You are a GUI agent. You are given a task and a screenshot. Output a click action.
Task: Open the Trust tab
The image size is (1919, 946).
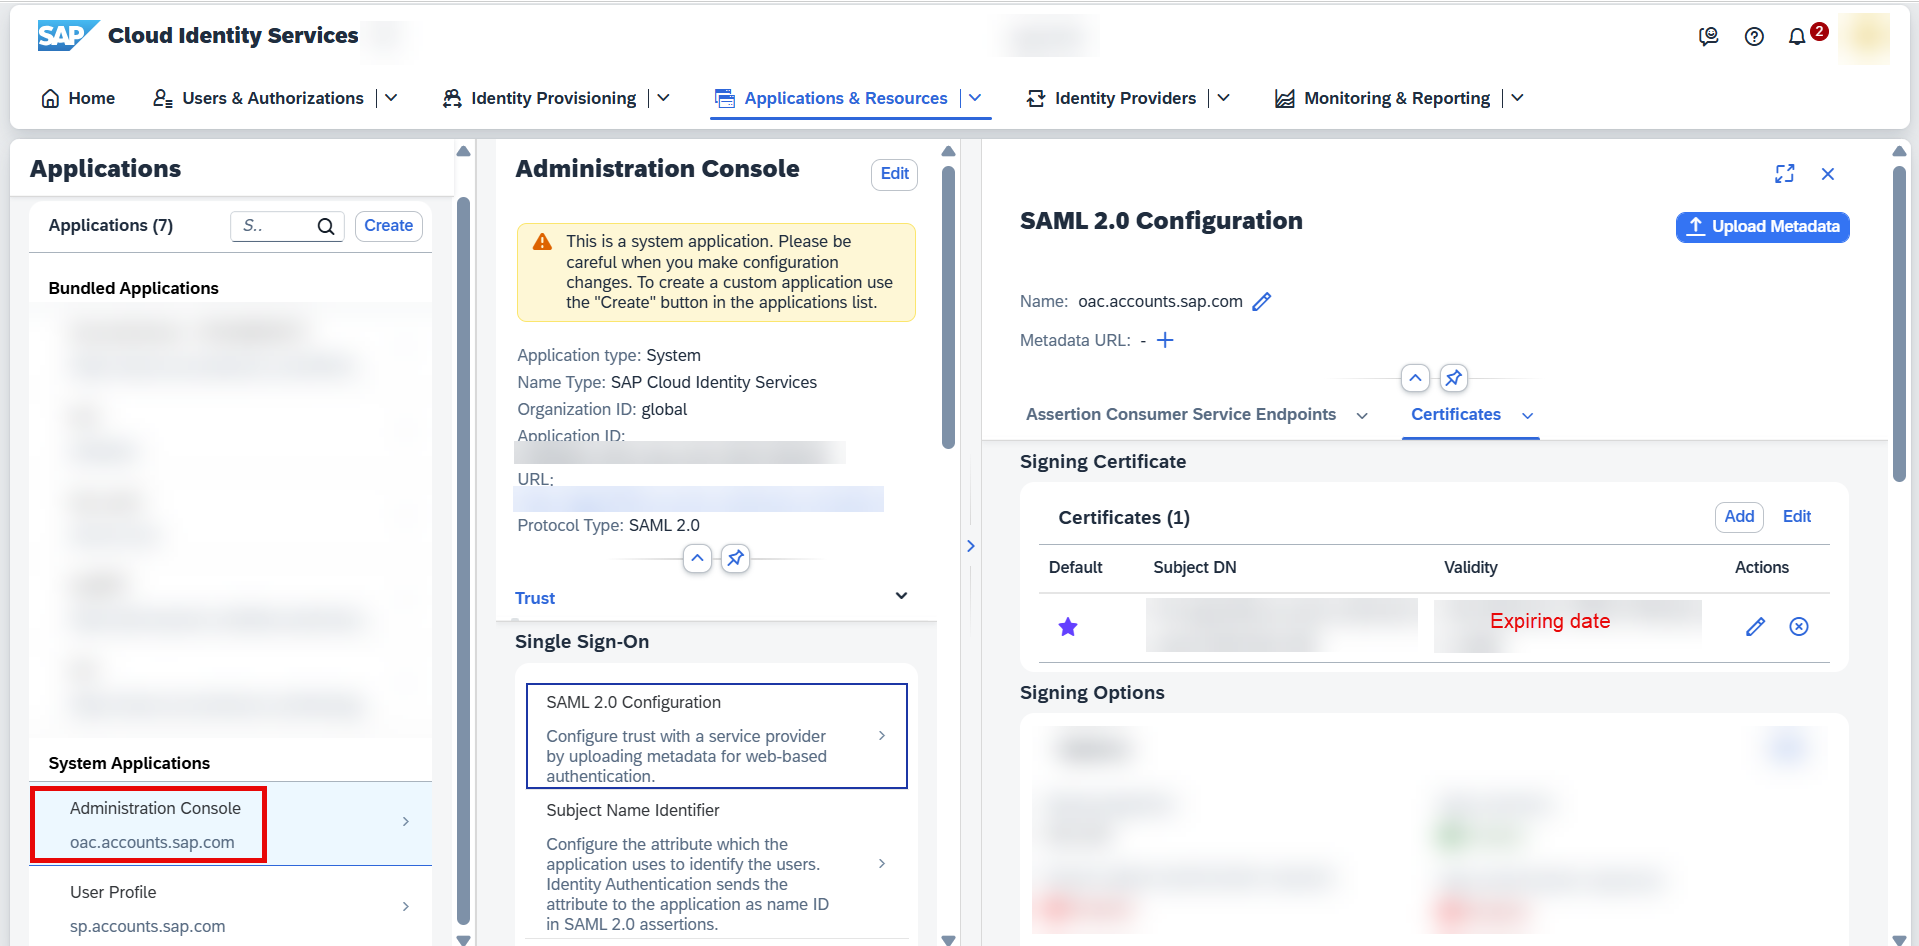point(535,598)
